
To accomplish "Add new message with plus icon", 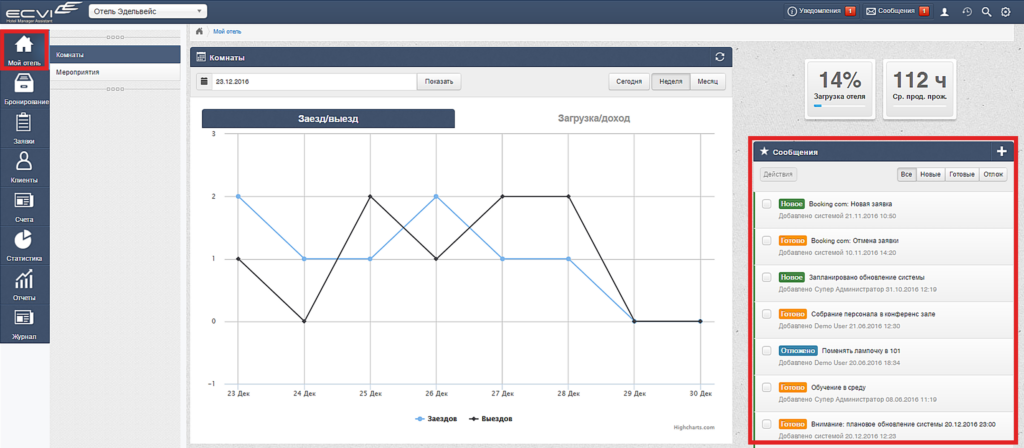I will click(x=1002, y=152).
